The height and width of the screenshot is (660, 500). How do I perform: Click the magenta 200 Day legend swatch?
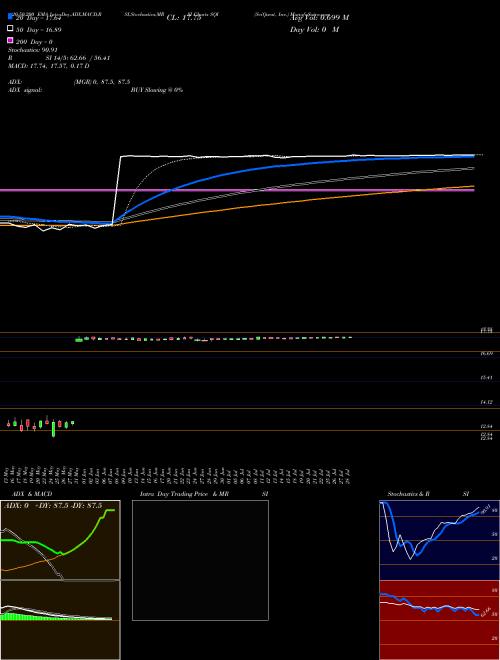click(x=10, y=40)
